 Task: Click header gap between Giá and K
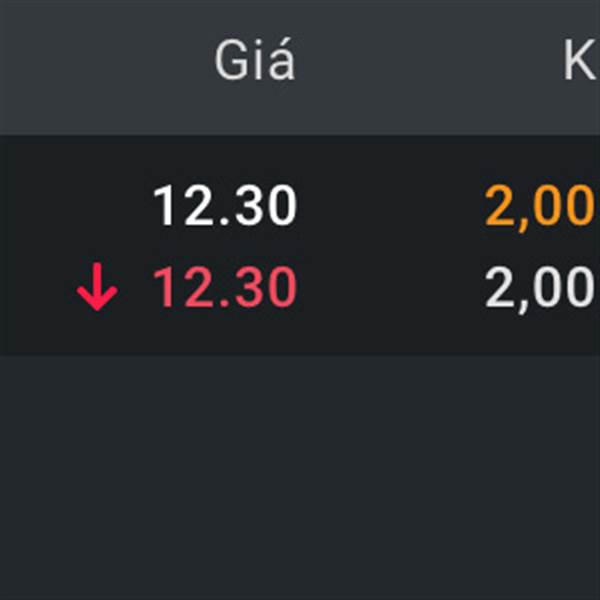(x=429, y=60)
